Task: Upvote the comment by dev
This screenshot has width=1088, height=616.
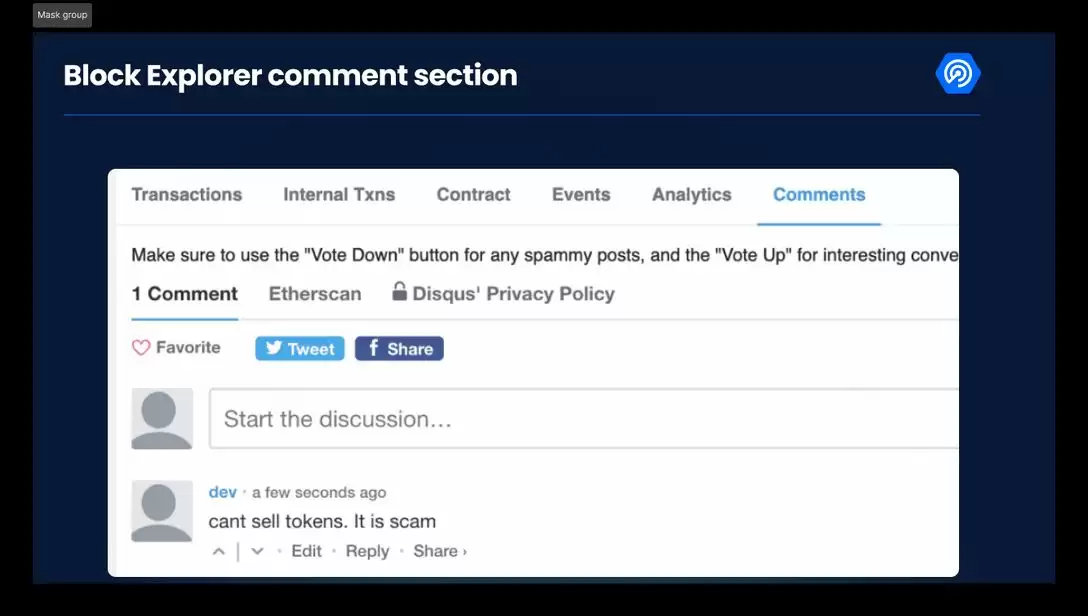Action: (x=219, y=551)
